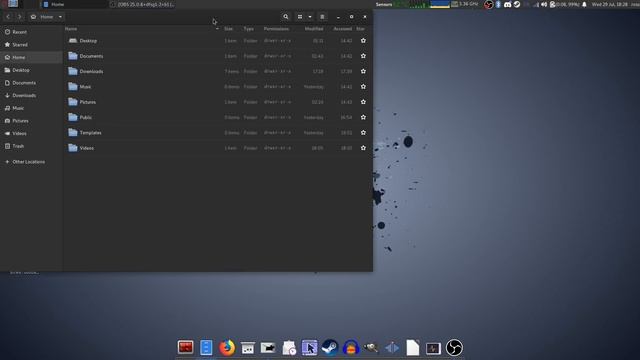Select the Public folder row
The height and width of the screenshot is (360, 640).
coord(218,117)
